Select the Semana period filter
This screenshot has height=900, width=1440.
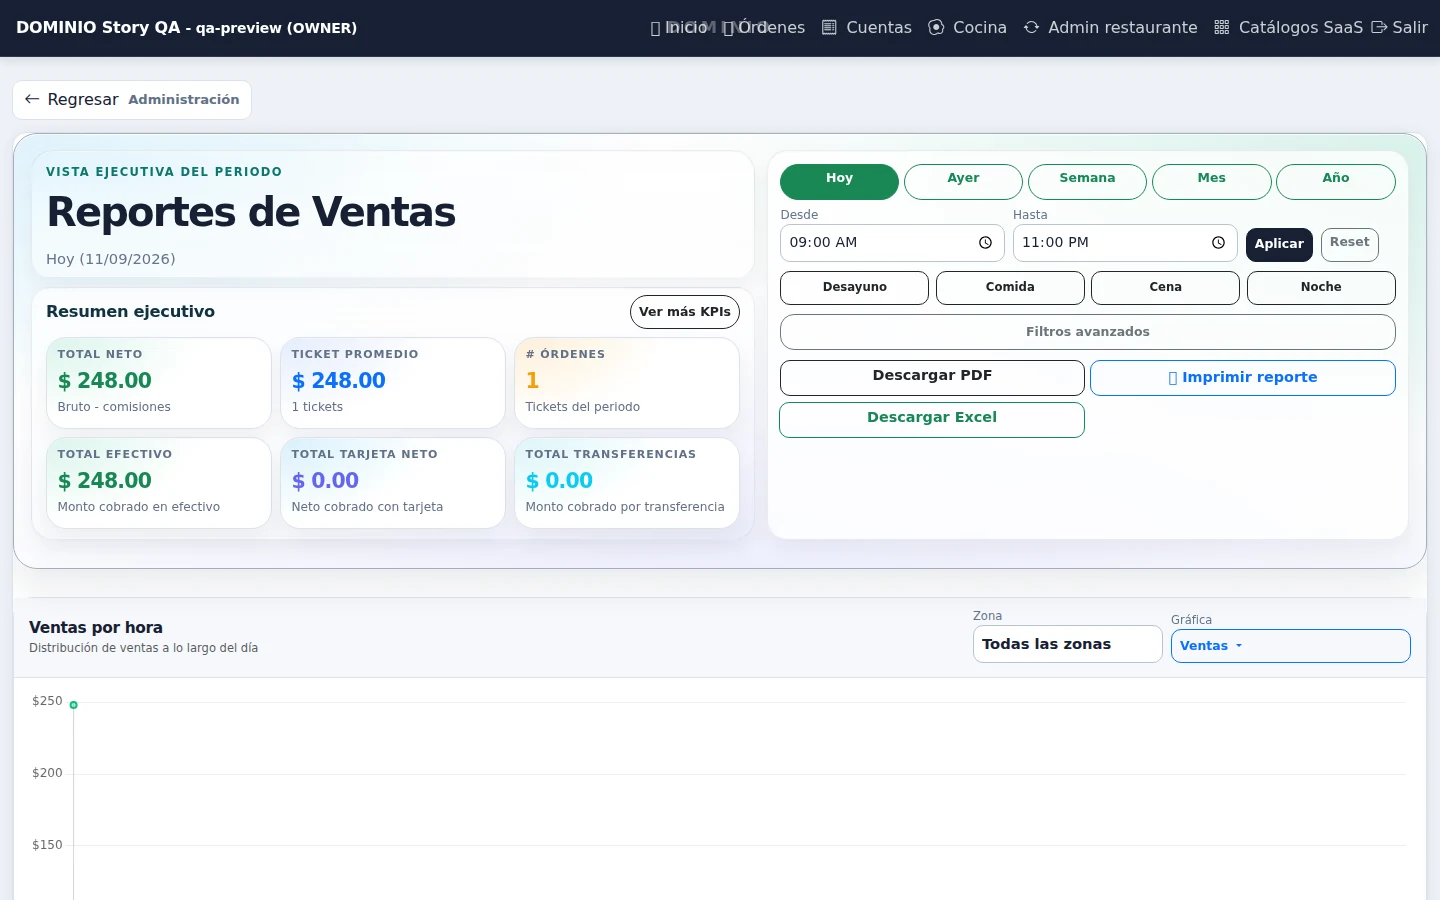(x=1087, y=182)
